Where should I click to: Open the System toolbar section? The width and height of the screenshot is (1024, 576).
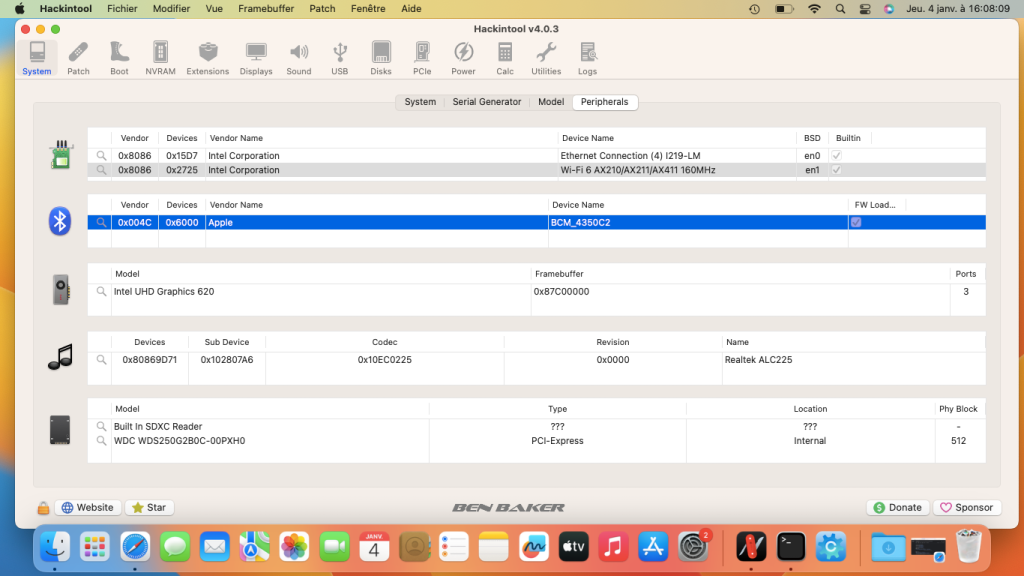37,58
